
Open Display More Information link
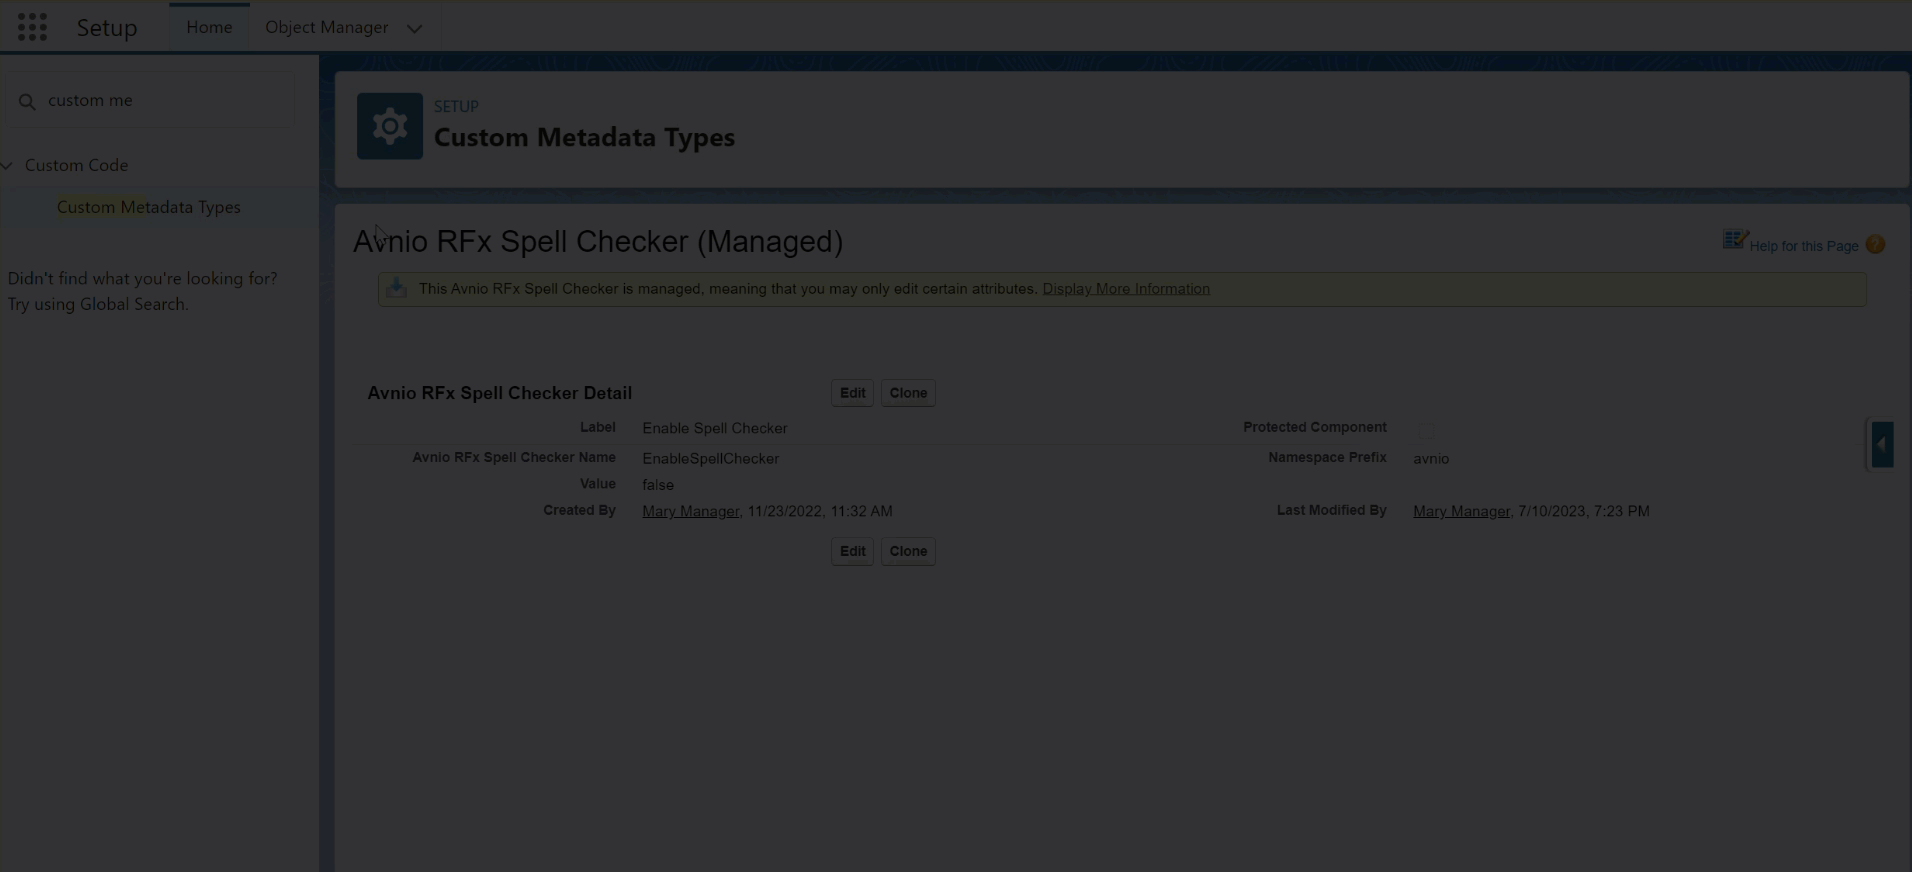tap(1126, 288)
